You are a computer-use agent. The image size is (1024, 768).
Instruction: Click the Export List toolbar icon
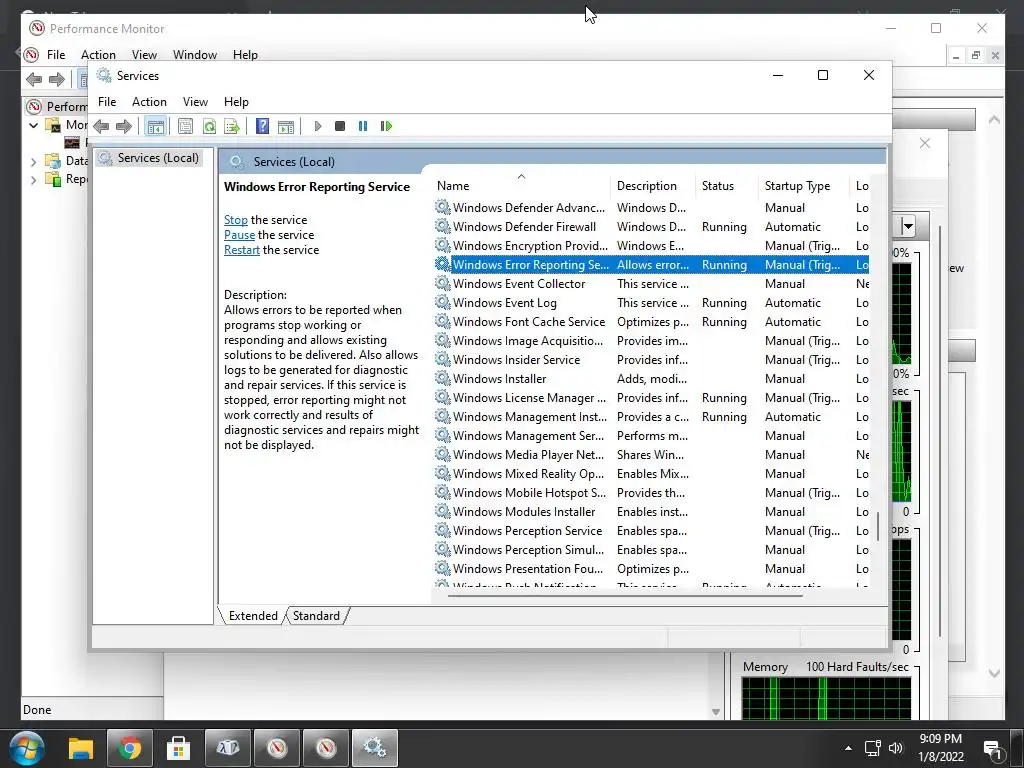click(x=232, y=126)
